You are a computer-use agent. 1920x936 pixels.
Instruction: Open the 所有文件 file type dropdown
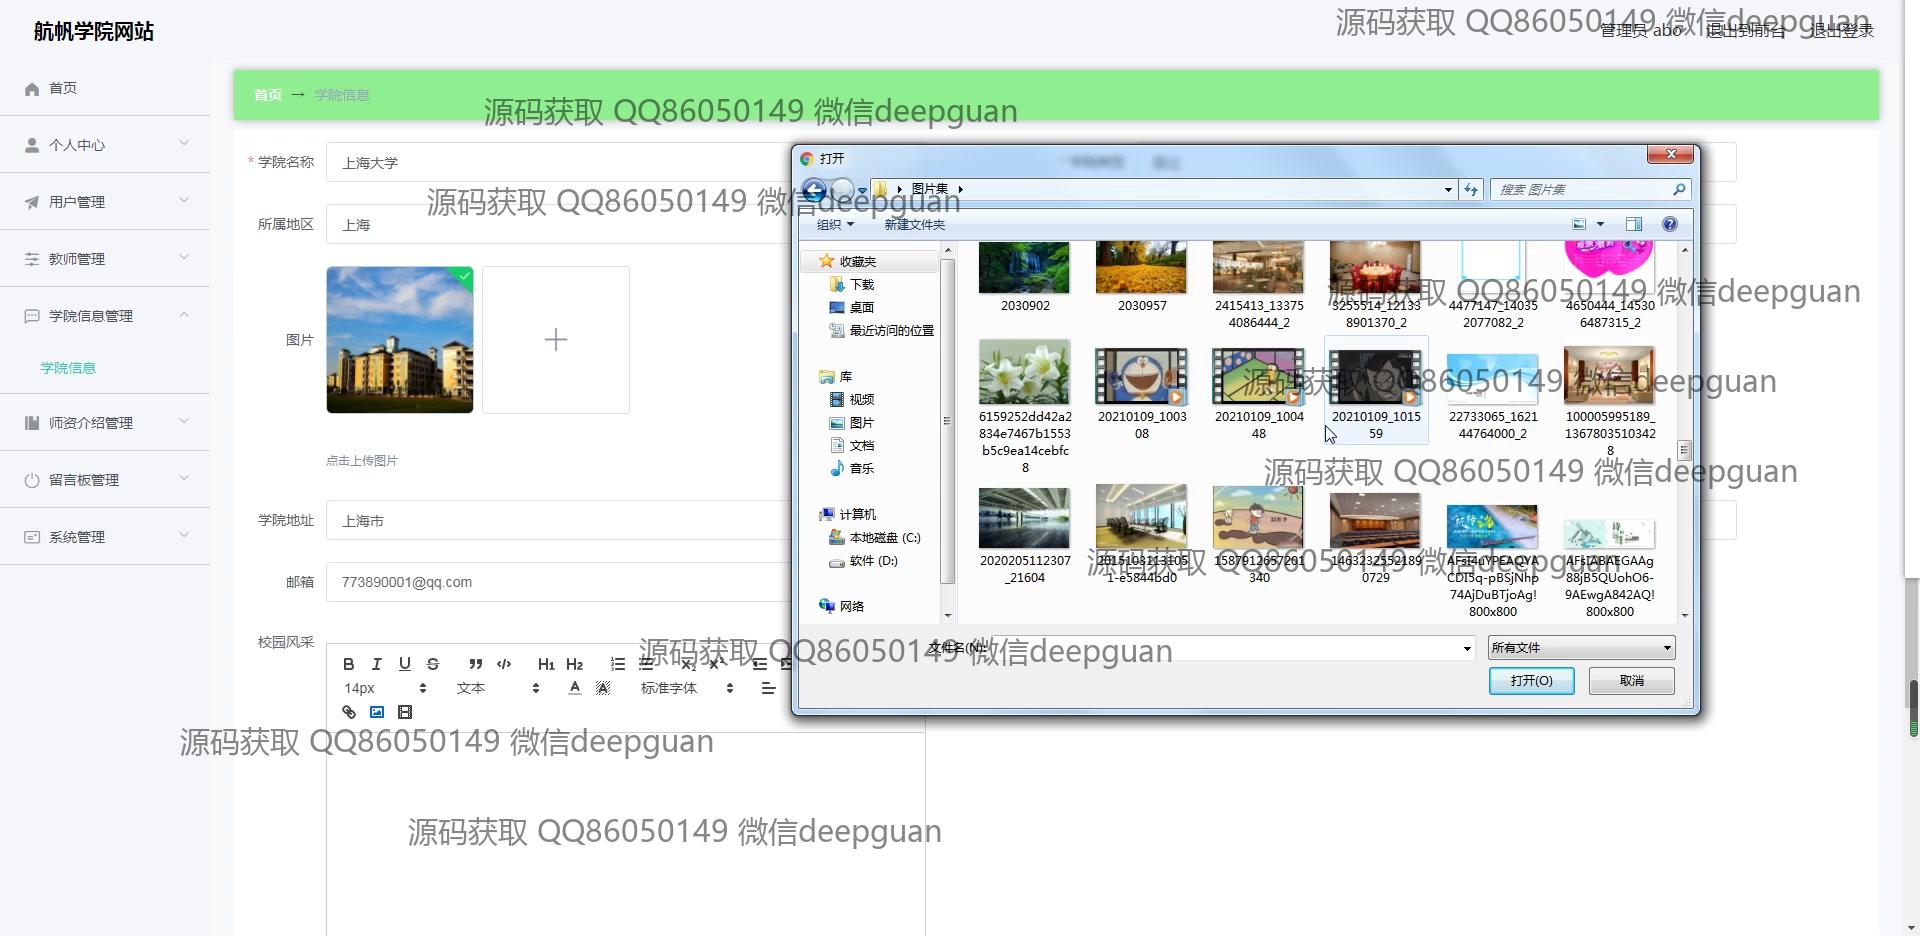click(1580, 648)
